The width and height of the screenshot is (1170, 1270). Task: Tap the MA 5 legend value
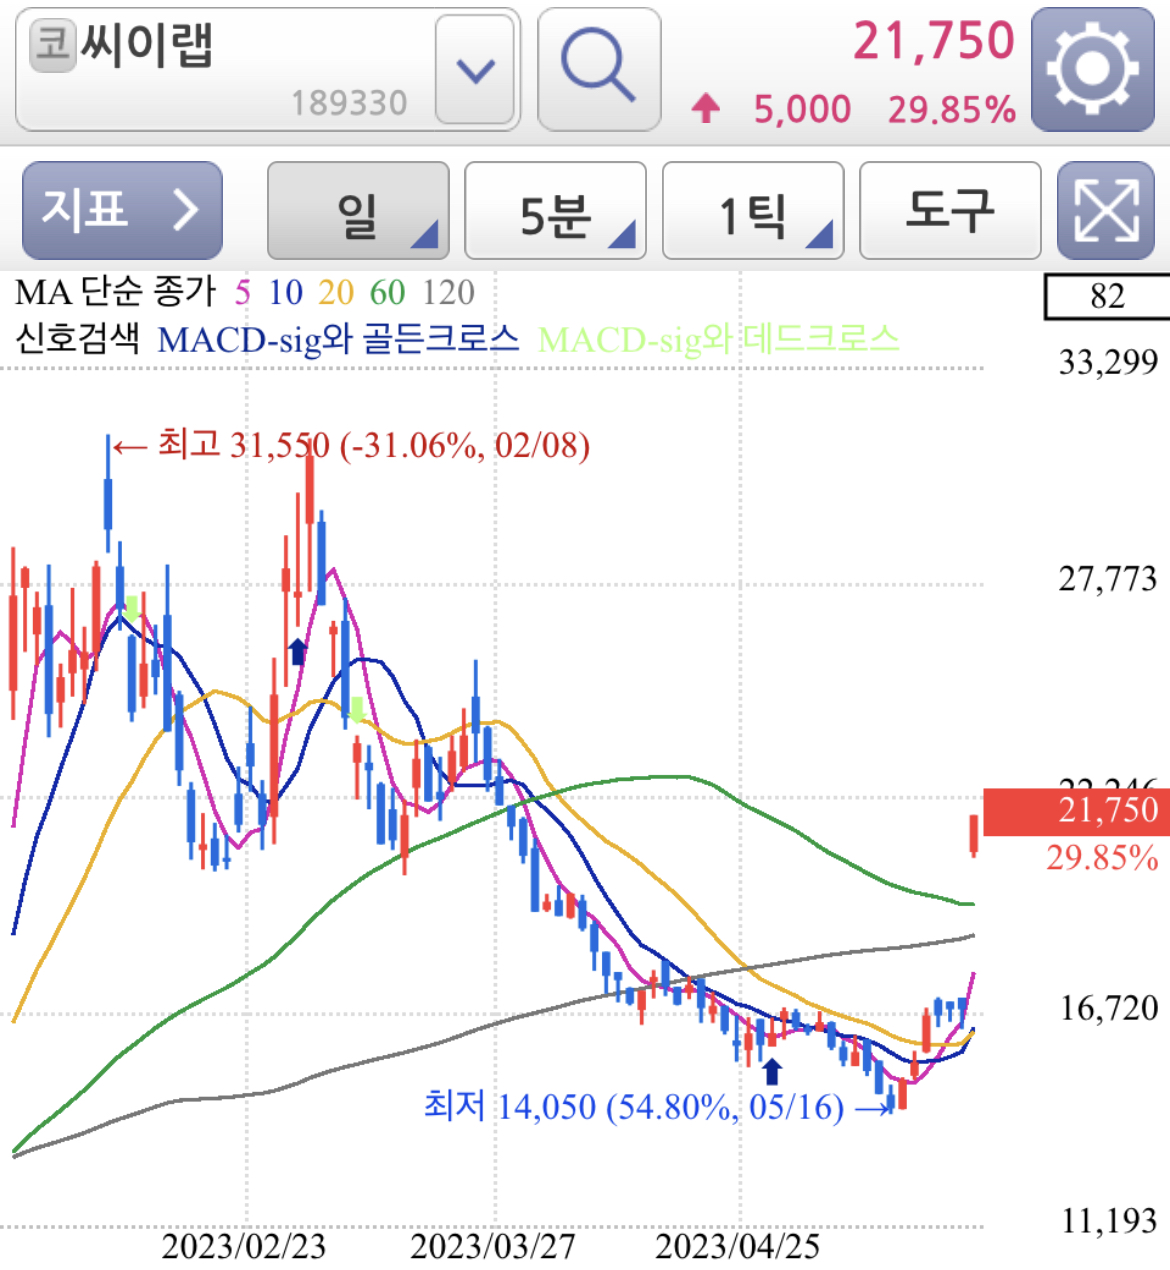click(242, 292)
